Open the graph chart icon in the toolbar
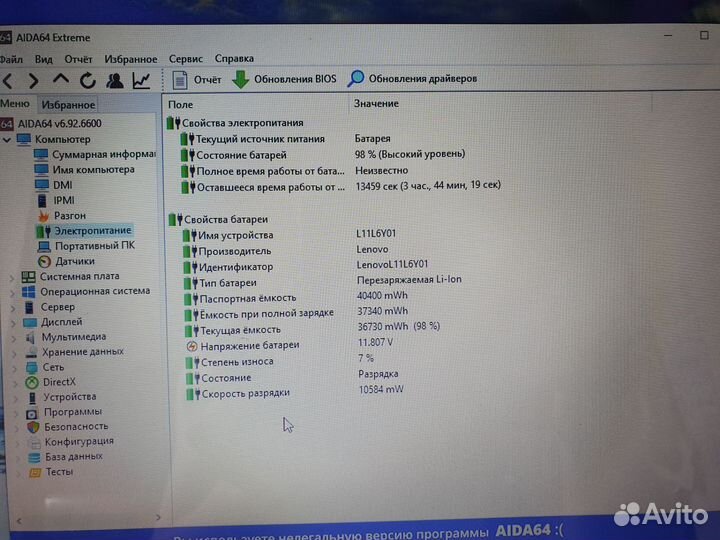This screenshot has width=720, height=540. tap(141, 80)
